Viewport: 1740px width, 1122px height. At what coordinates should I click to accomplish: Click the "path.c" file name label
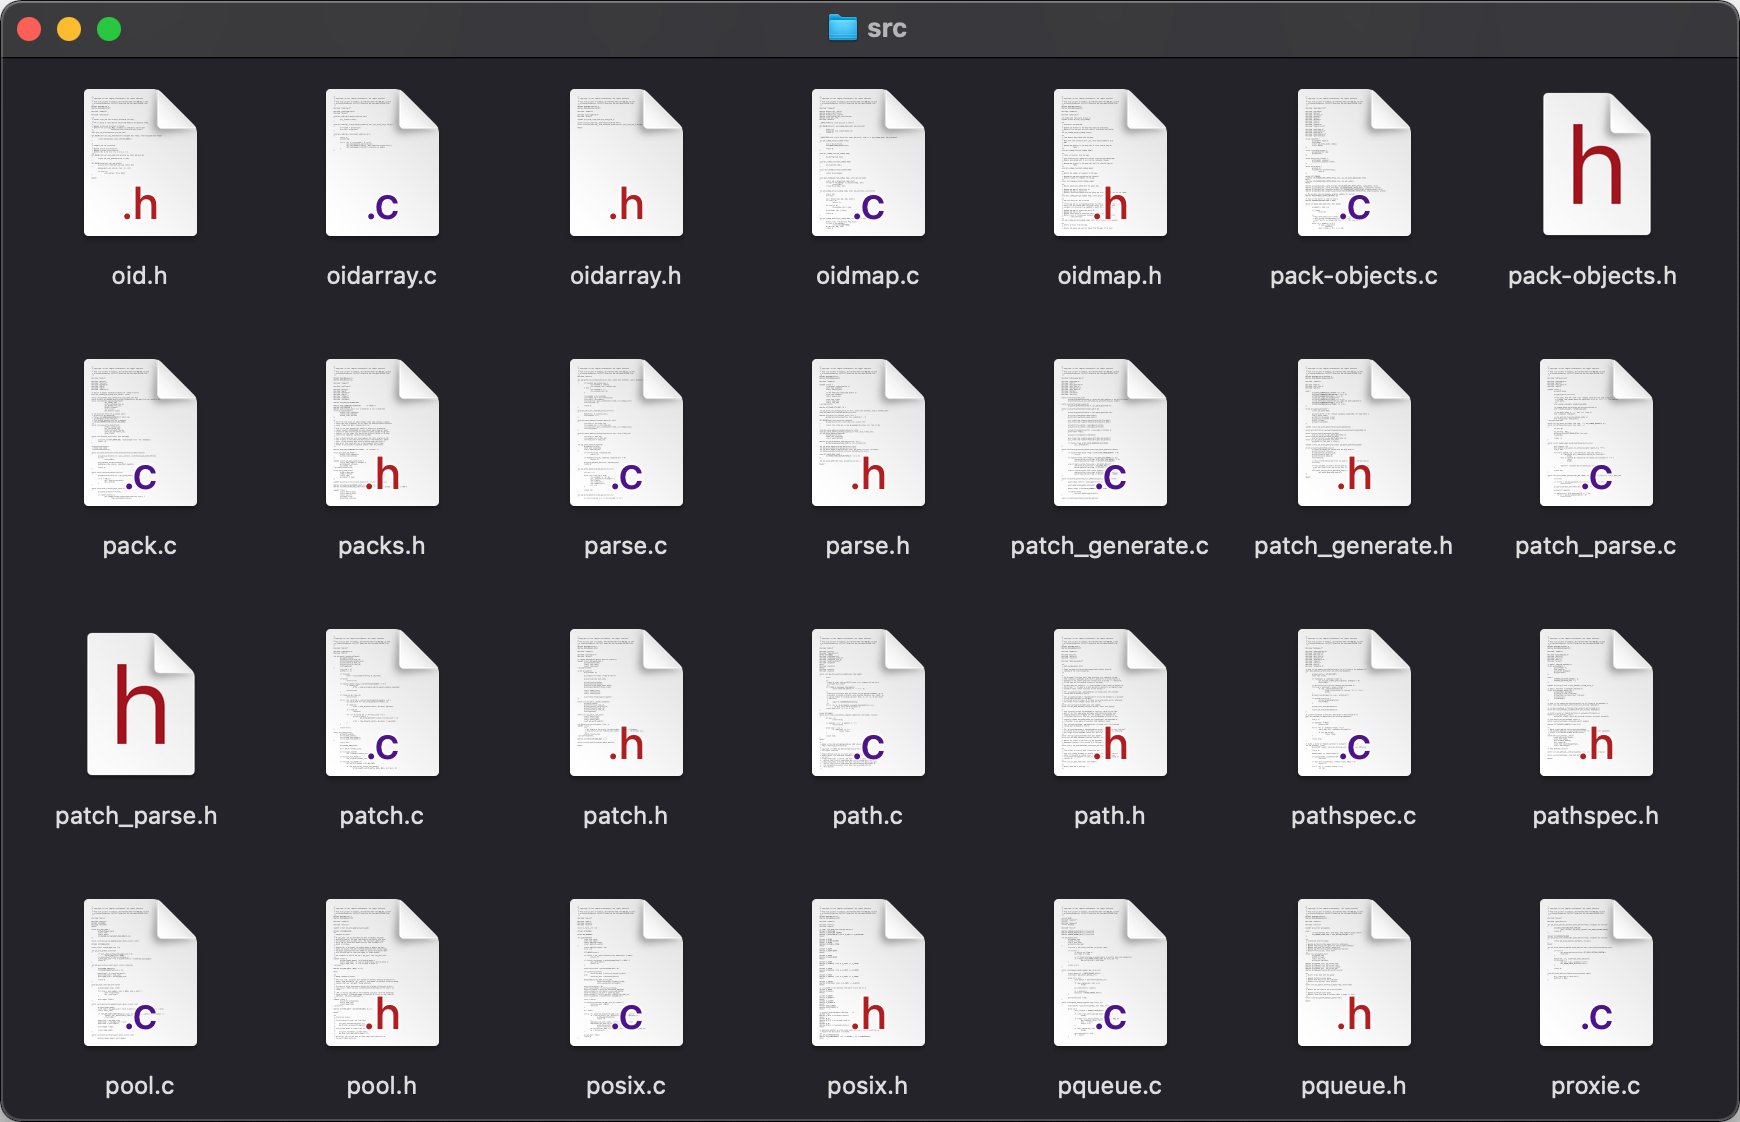(868, 816)
